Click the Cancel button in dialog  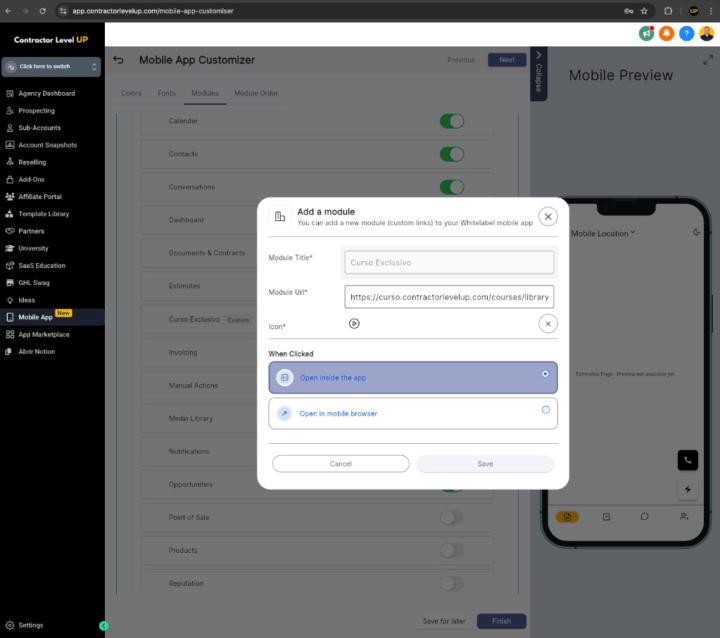click(340, 464)
